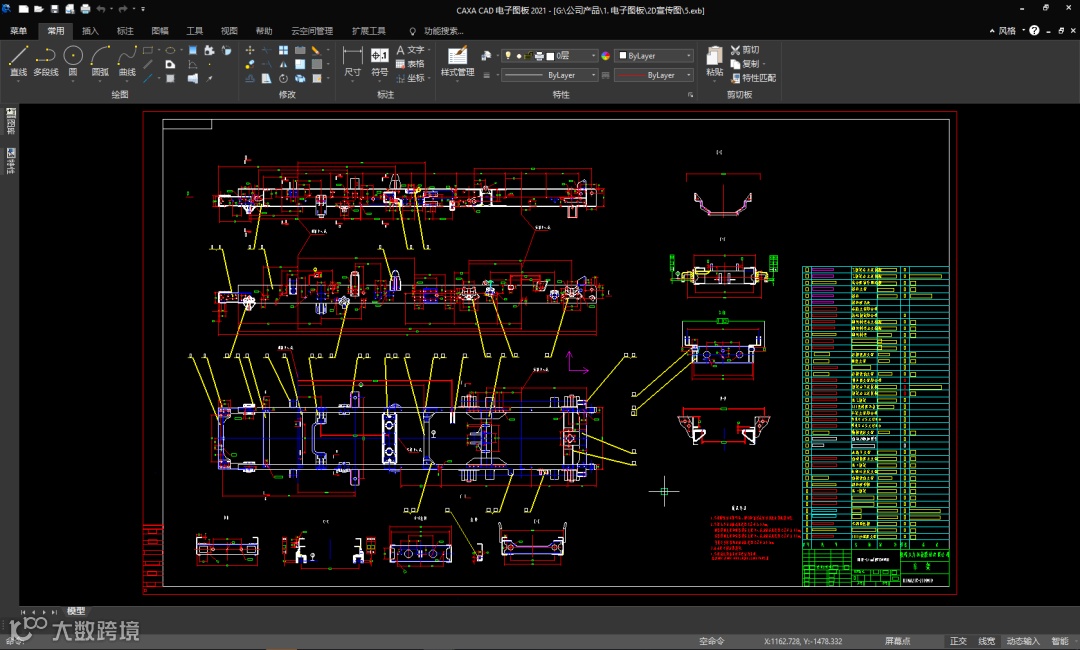Open 样式管理 style manager
The image size is (1080, 650).
[457, 60]
